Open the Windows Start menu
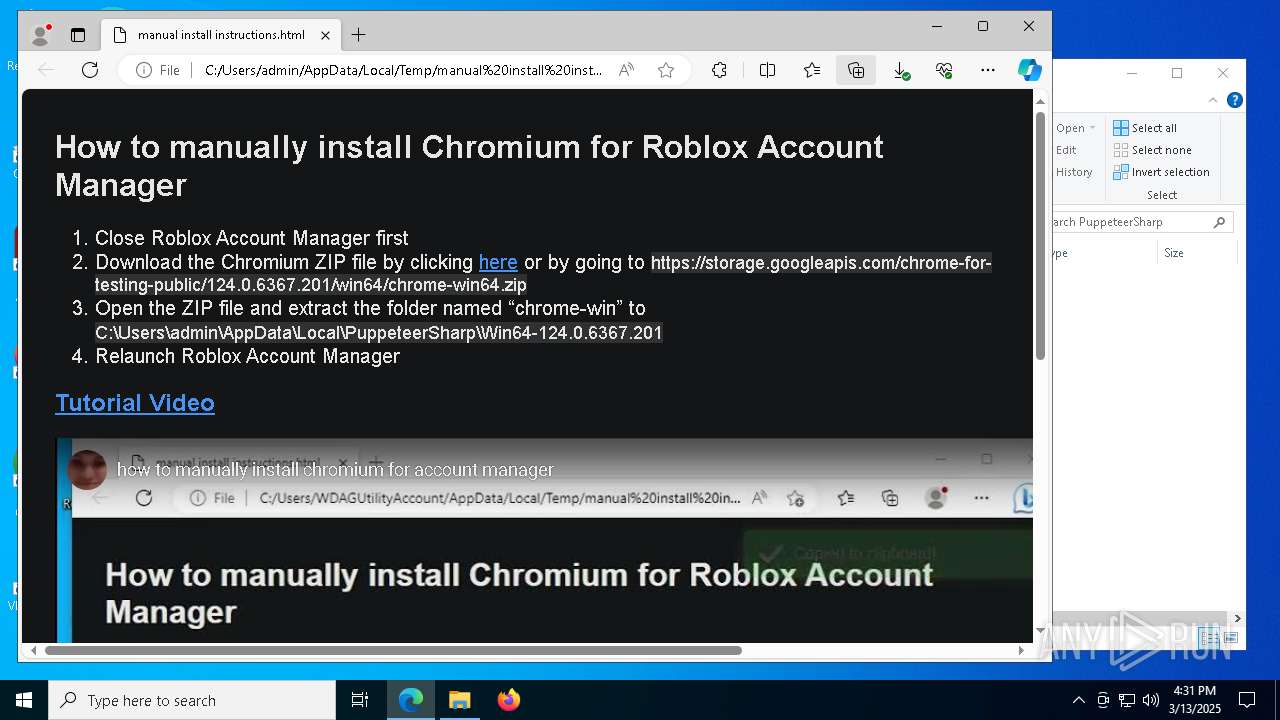 point(24,700)
